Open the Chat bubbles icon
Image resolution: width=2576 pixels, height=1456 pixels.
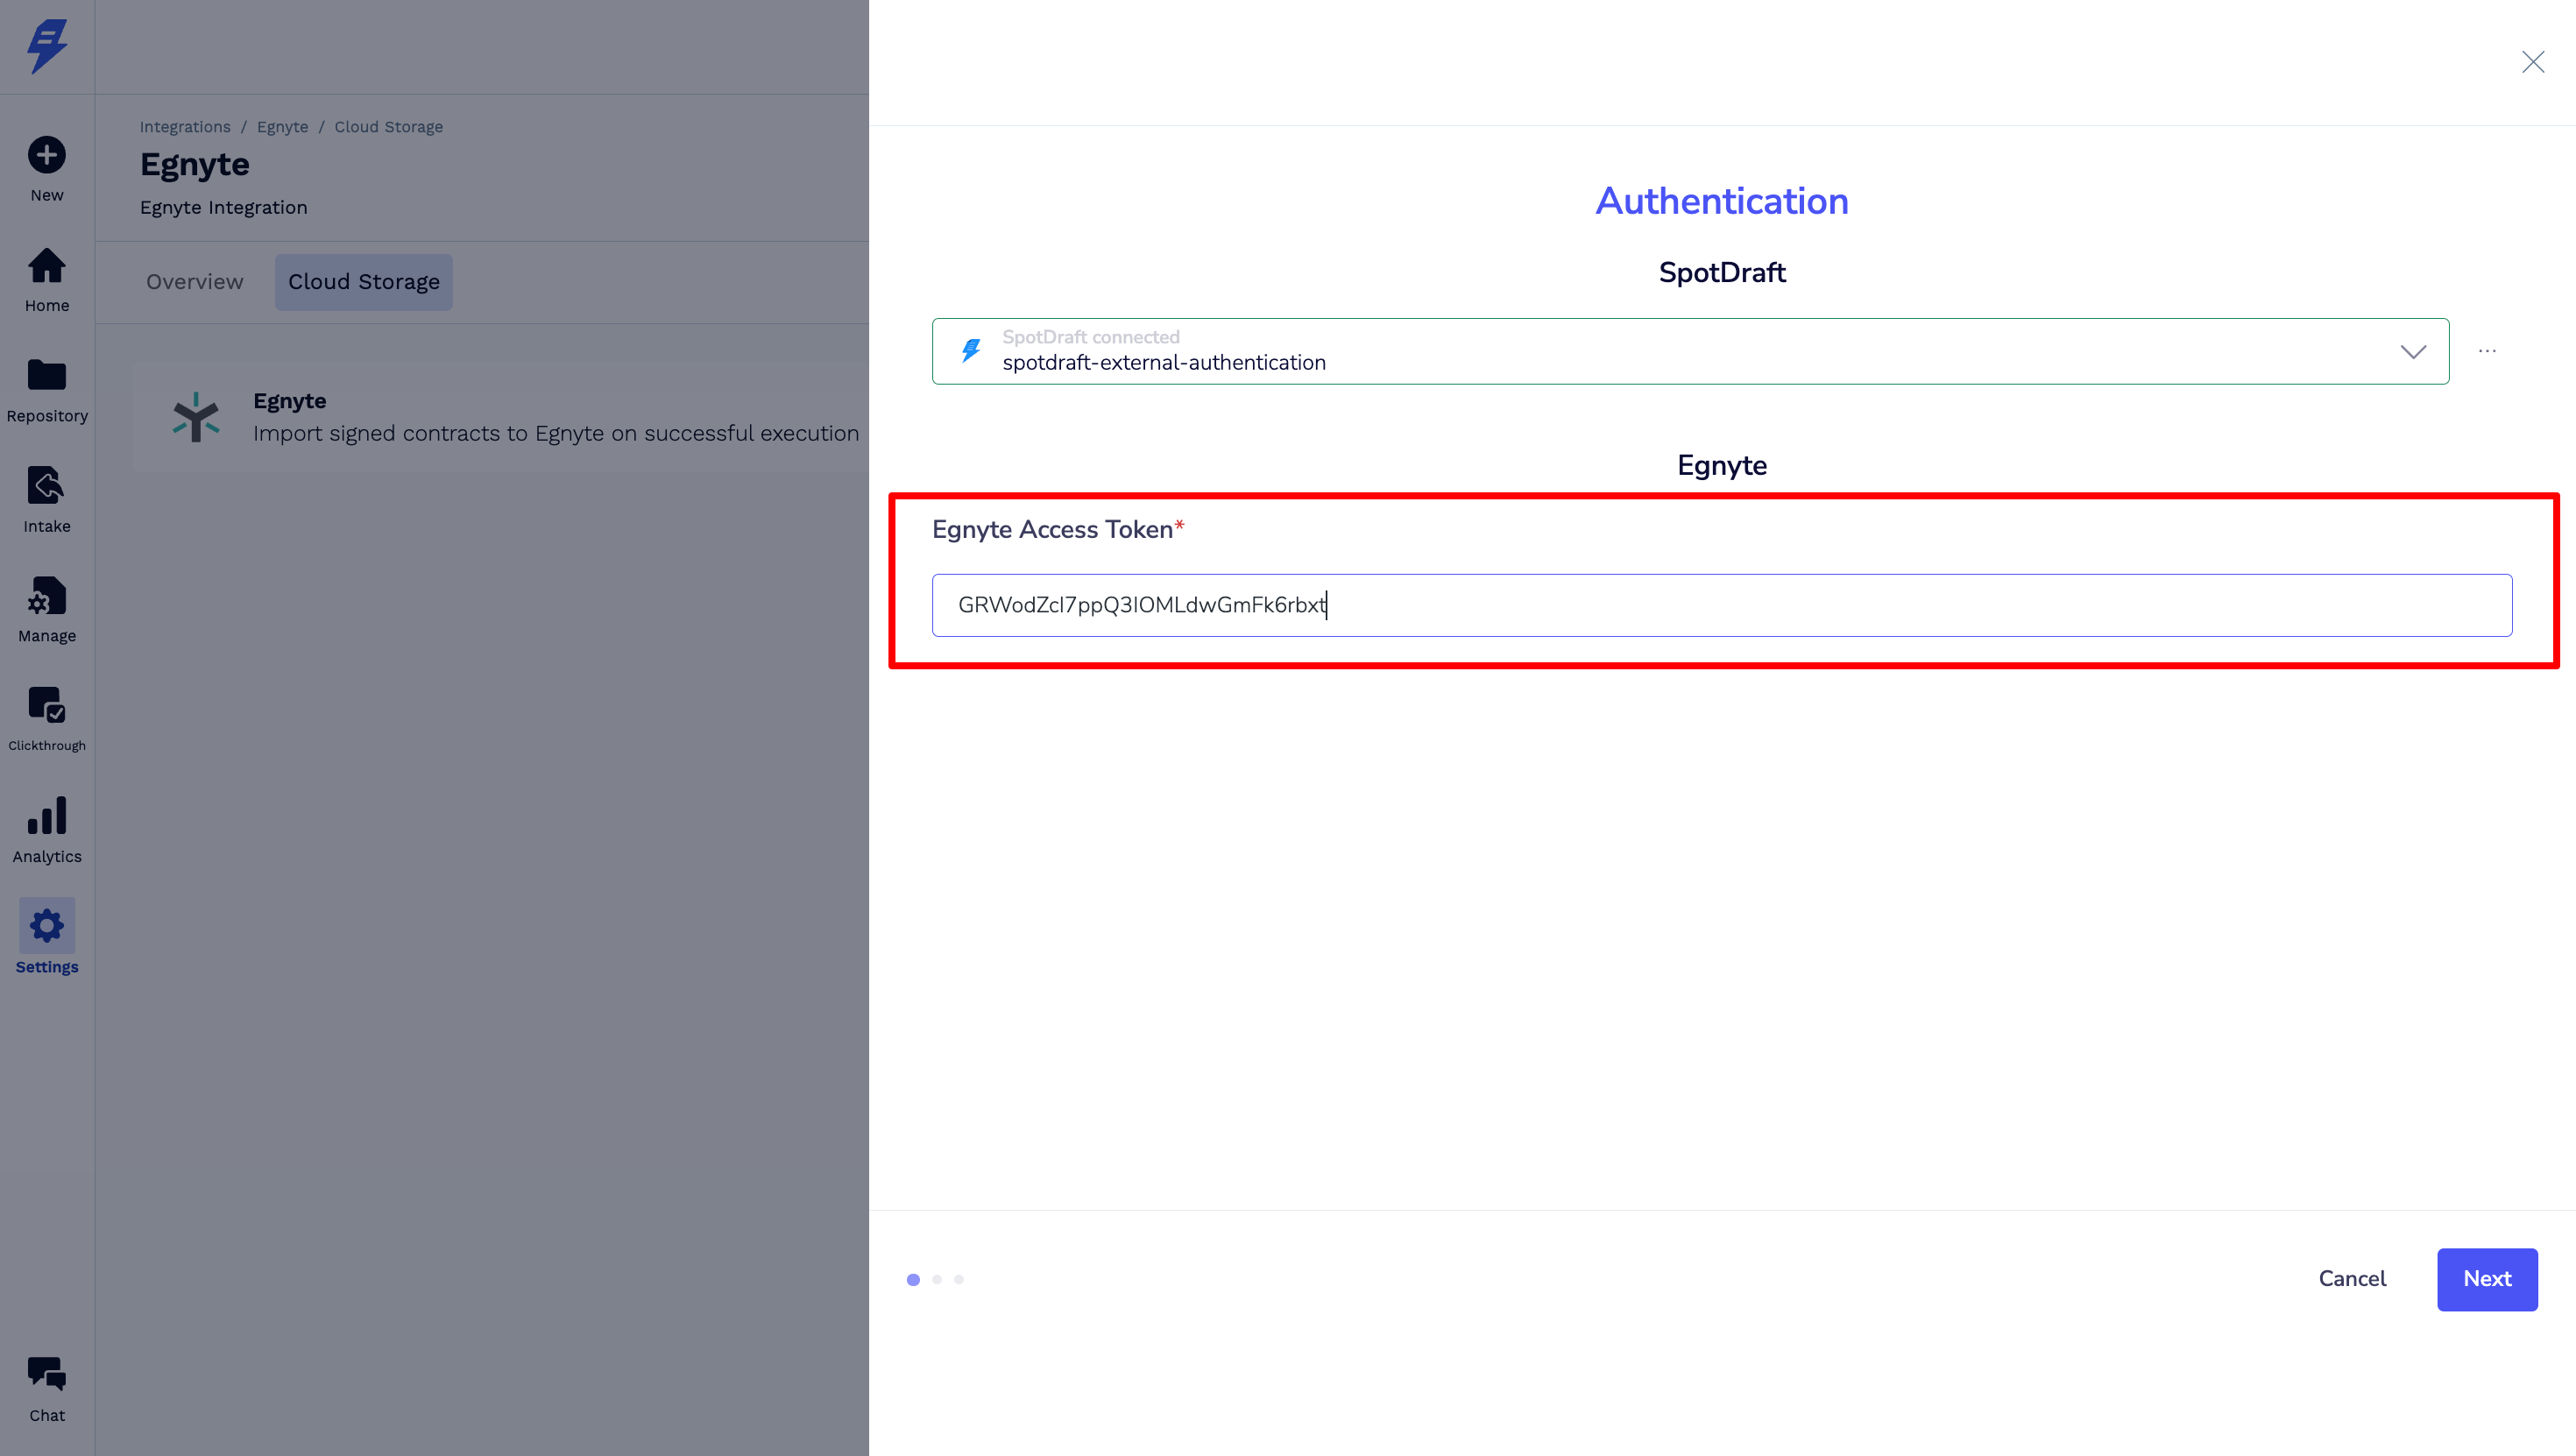coord(47,1374)
